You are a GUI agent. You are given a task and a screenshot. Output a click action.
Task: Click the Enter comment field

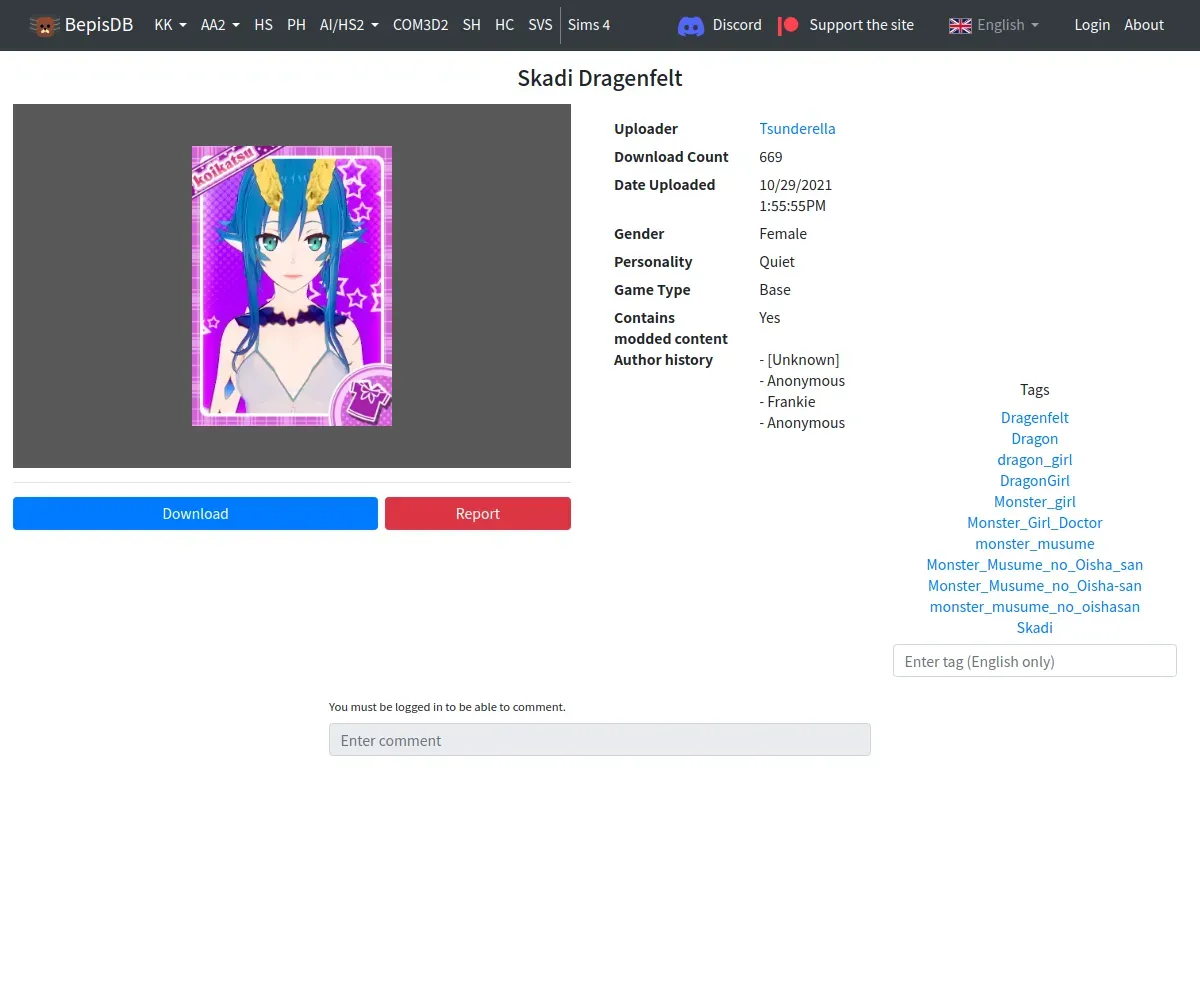click(x=600, y=740)
